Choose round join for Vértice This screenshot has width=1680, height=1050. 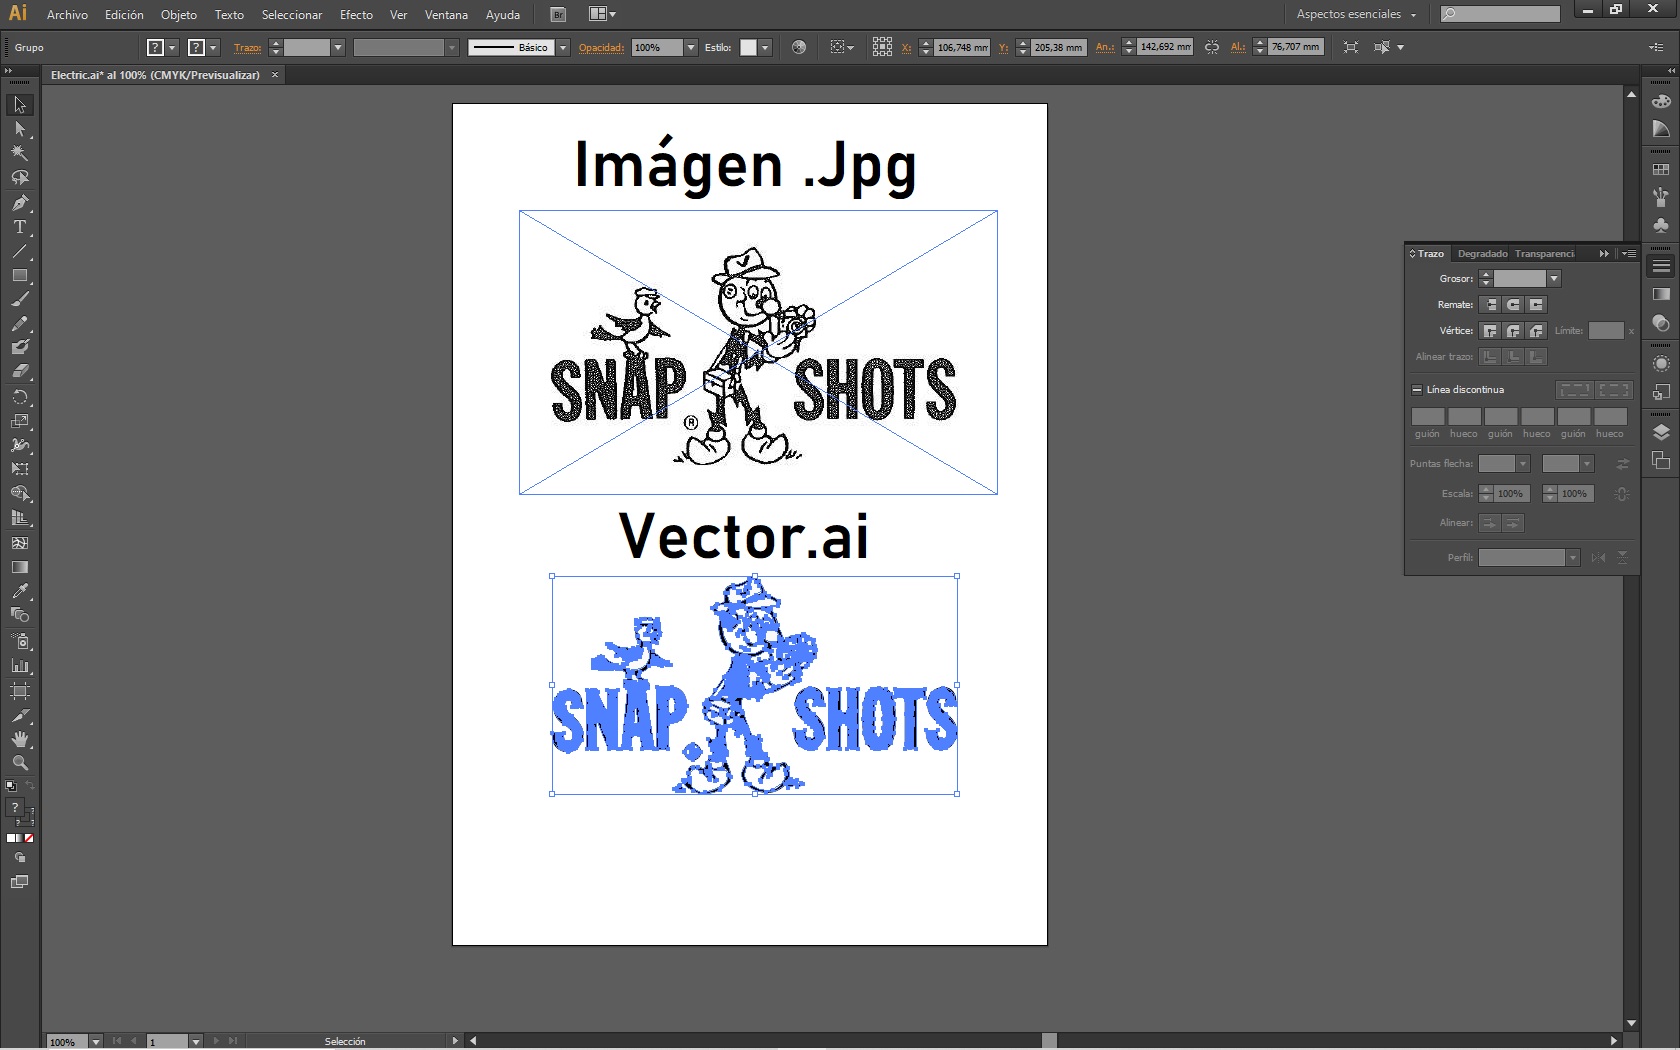(x=1513, y=331)
